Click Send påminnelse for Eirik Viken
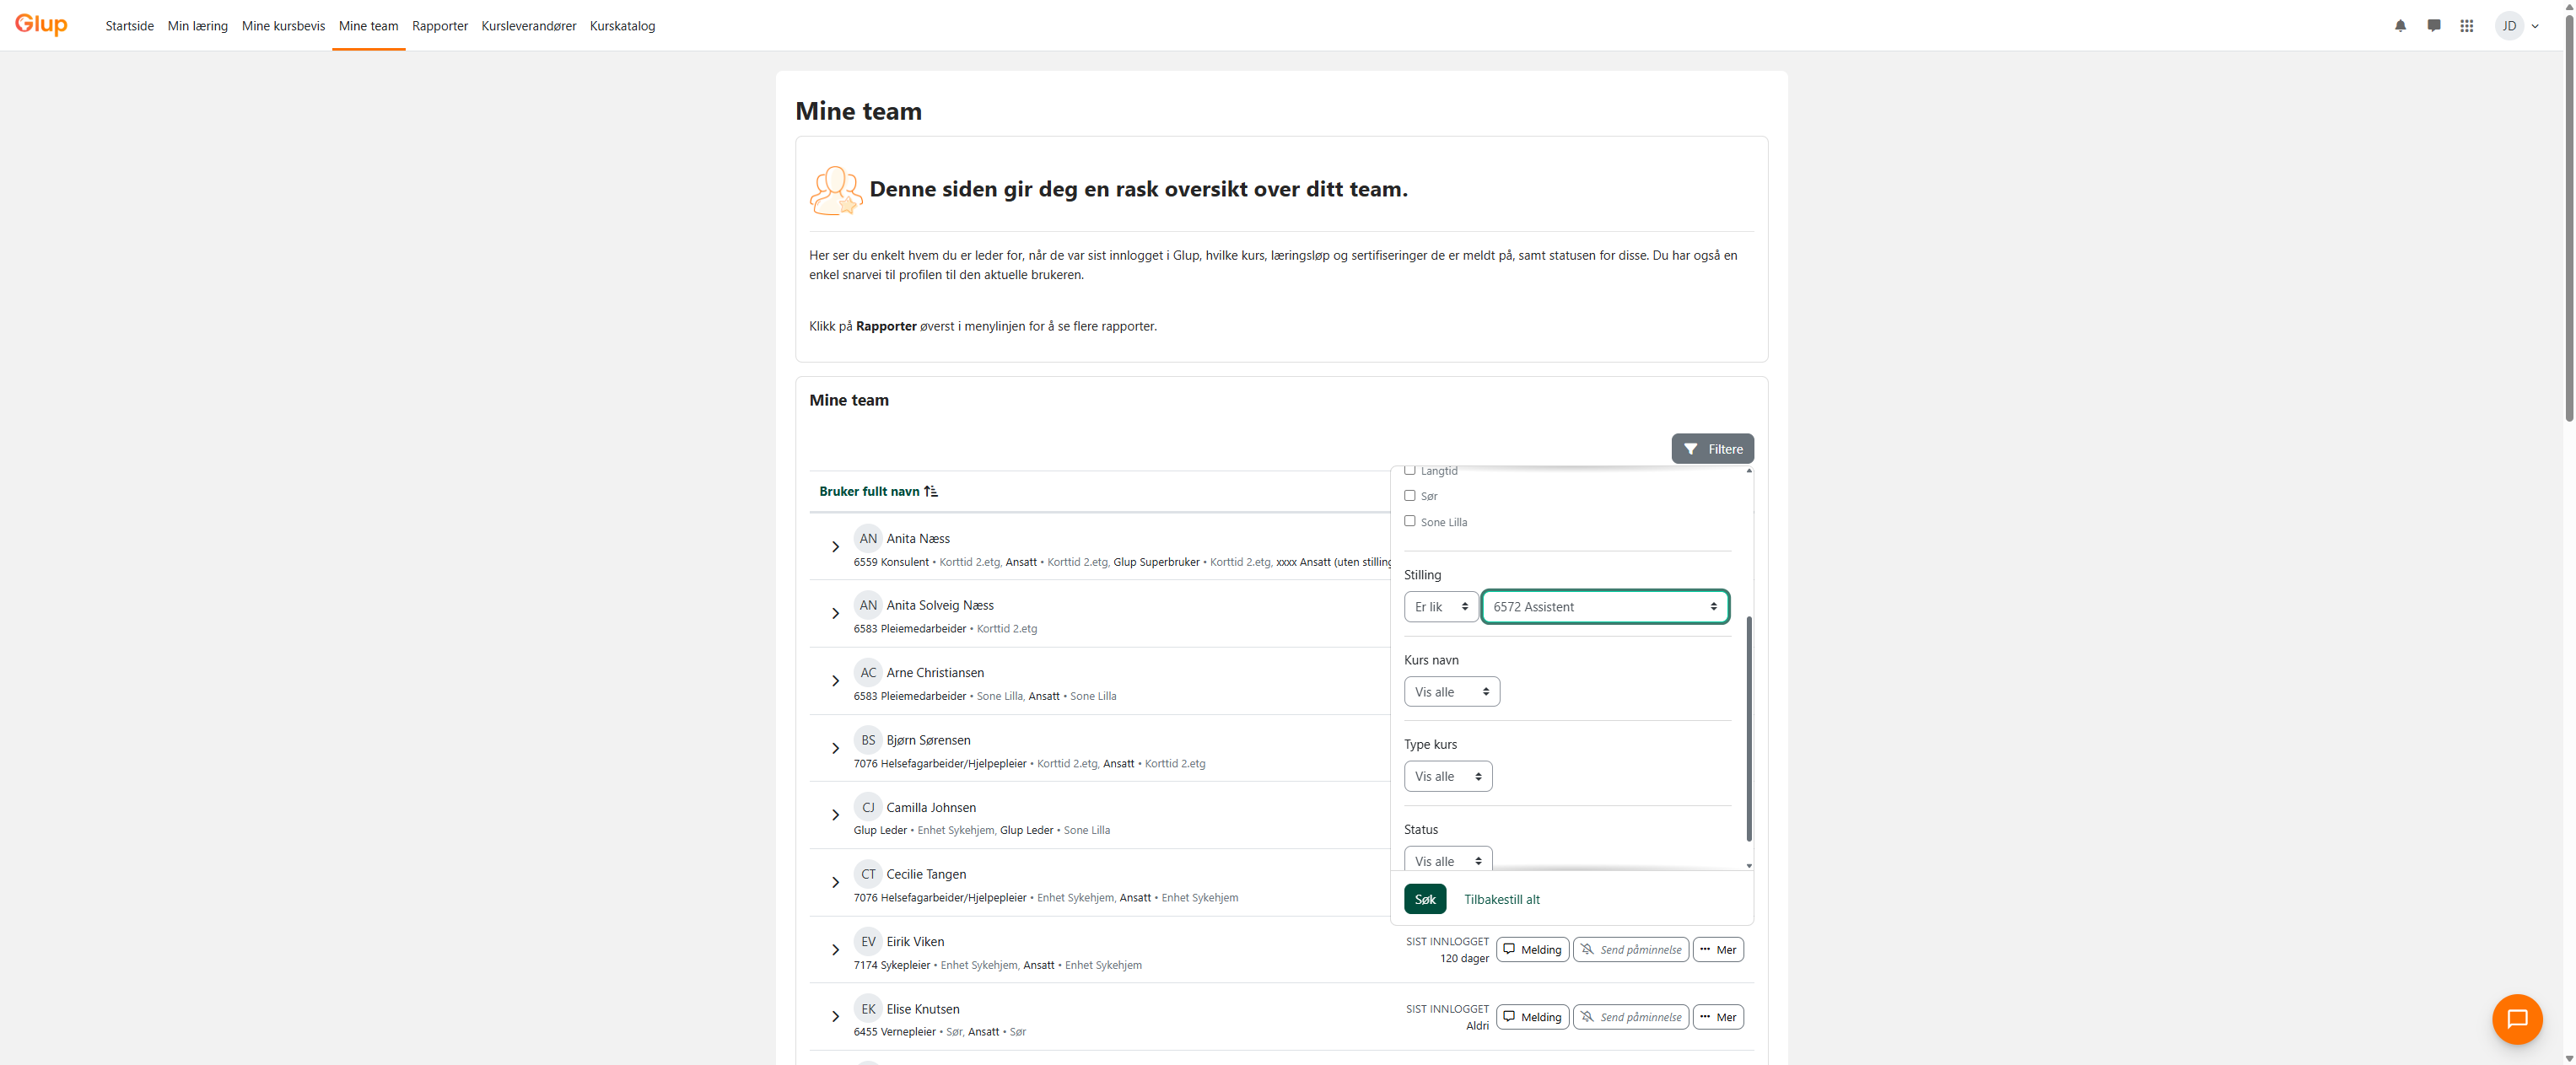 point(1631,950)
